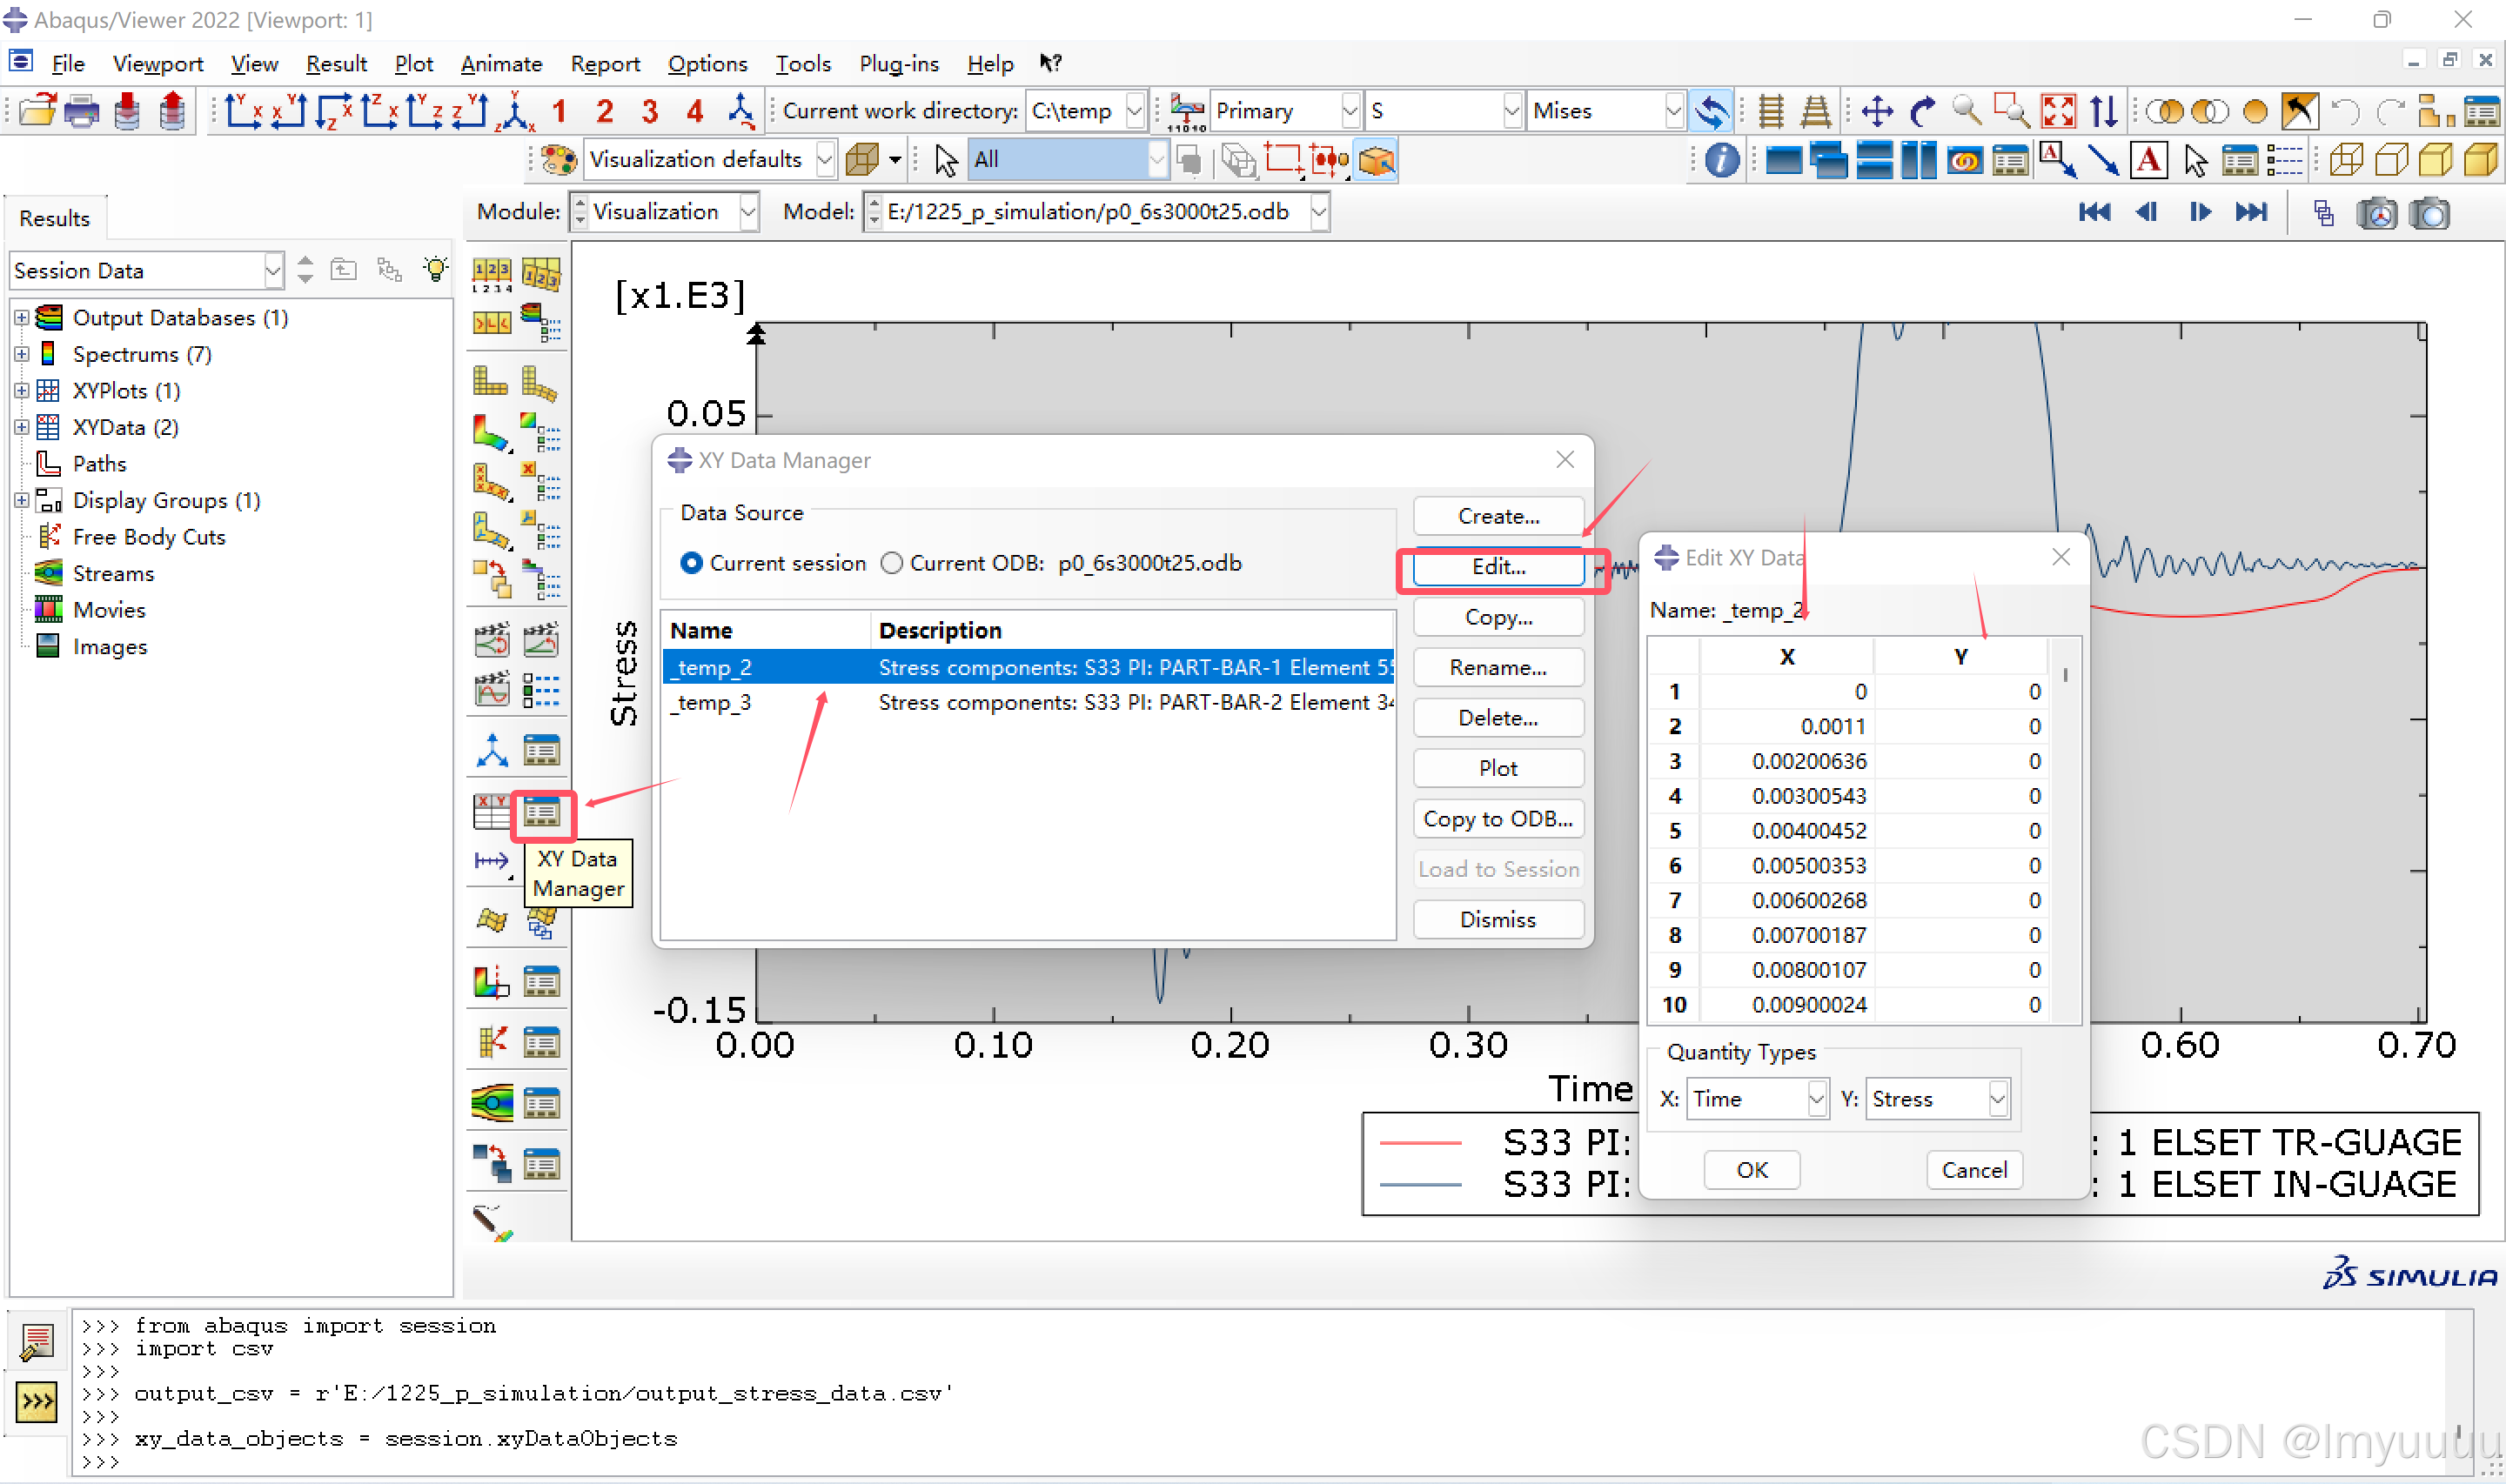Open the Result menu
2506x1484 pixels.
click(336, 64)
